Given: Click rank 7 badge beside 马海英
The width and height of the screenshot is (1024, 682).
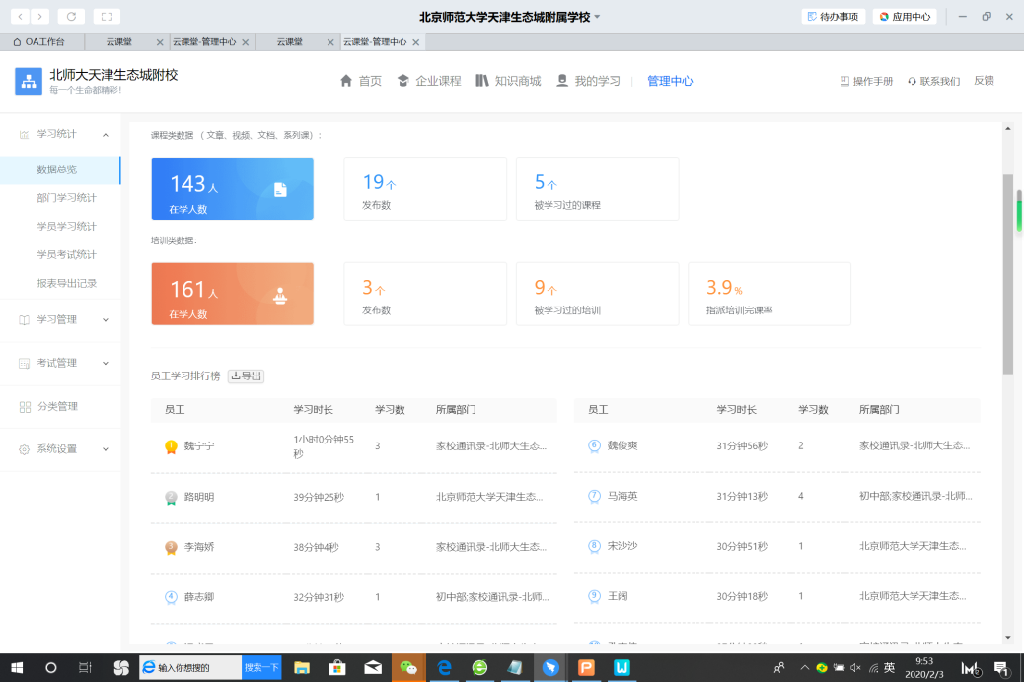Looking at the screenshot, I should [x=594, y=496].
